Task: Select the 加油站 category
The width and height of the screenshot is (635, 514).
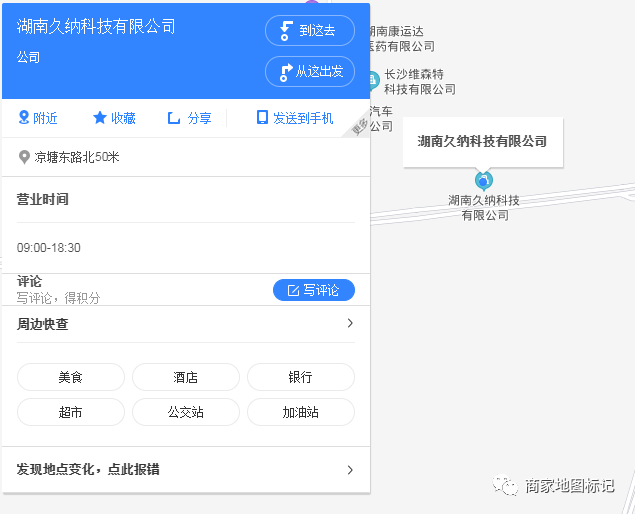Action: coord(300,412)
